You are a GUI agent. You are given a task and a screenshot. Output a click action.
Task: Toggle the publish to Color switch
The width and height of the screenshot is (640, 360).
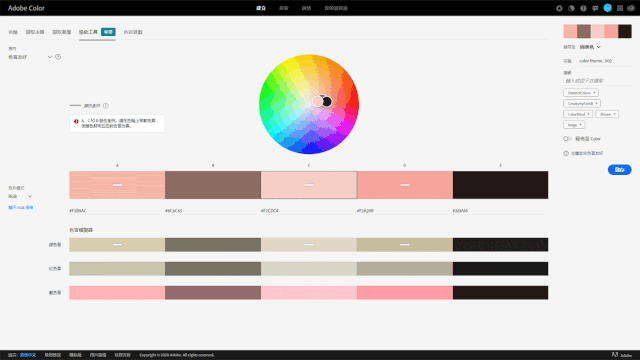click(x=567, y=139)
